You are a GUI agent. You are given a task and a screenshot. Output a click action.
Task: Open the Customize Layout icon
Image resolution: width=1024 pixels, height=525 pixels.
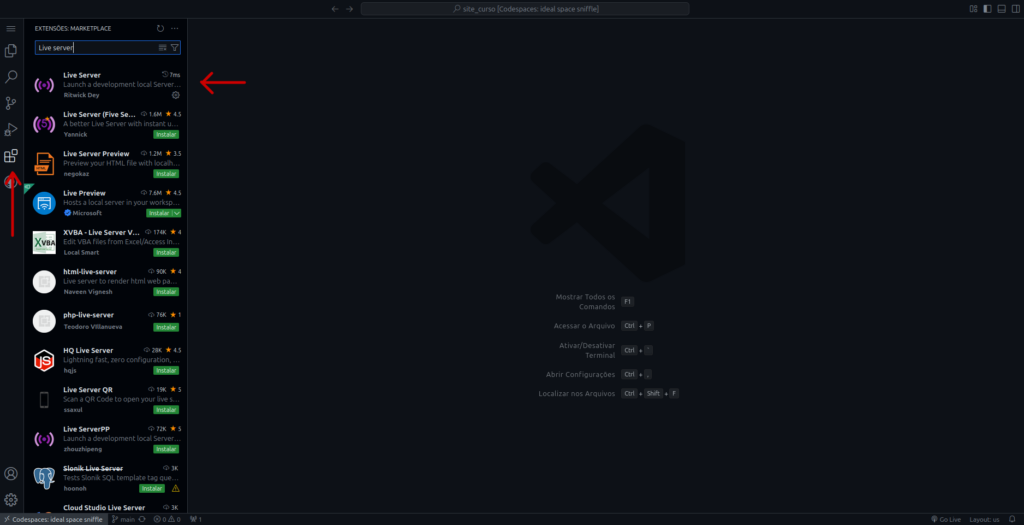(974, 9)
